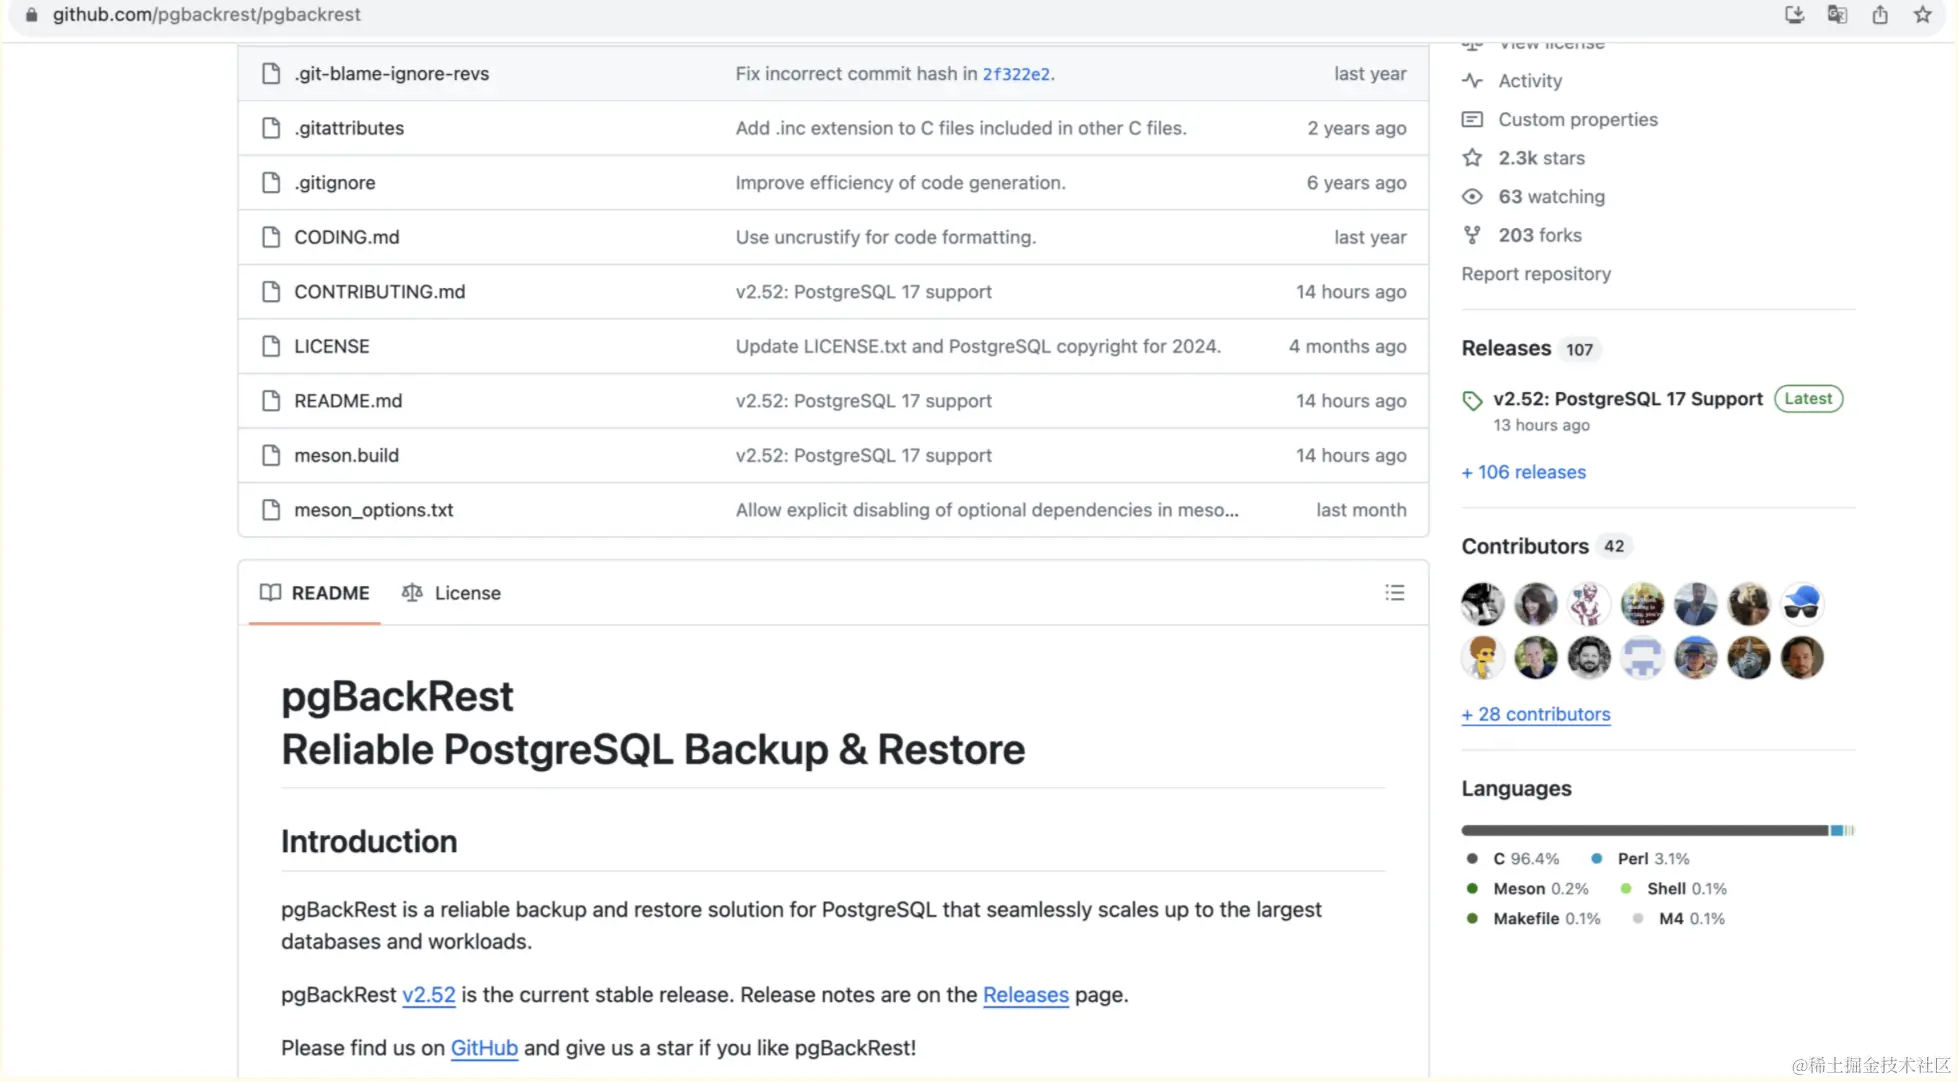The height and width of the screenshot is (1082, 1958).
Task: Click the tag icon next to v2.52 release
Action: pyautogui.click(x=1472, y=401)
